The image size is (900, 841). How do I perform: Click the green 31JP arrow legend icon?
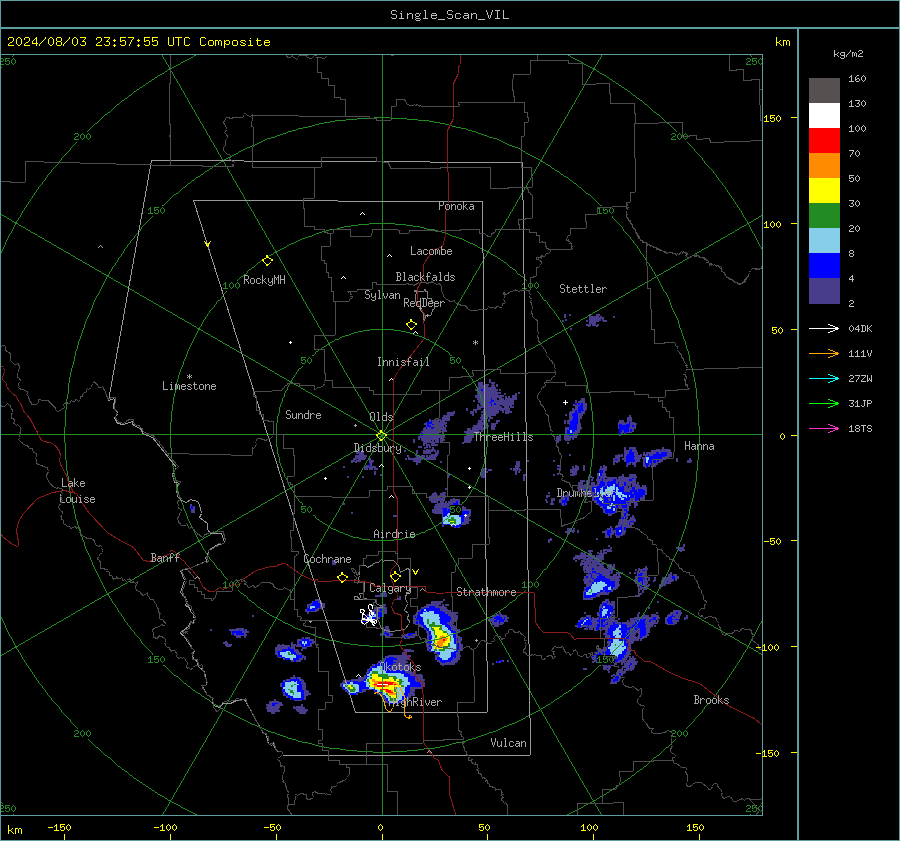pyautogui.click(x=824, y=404)
